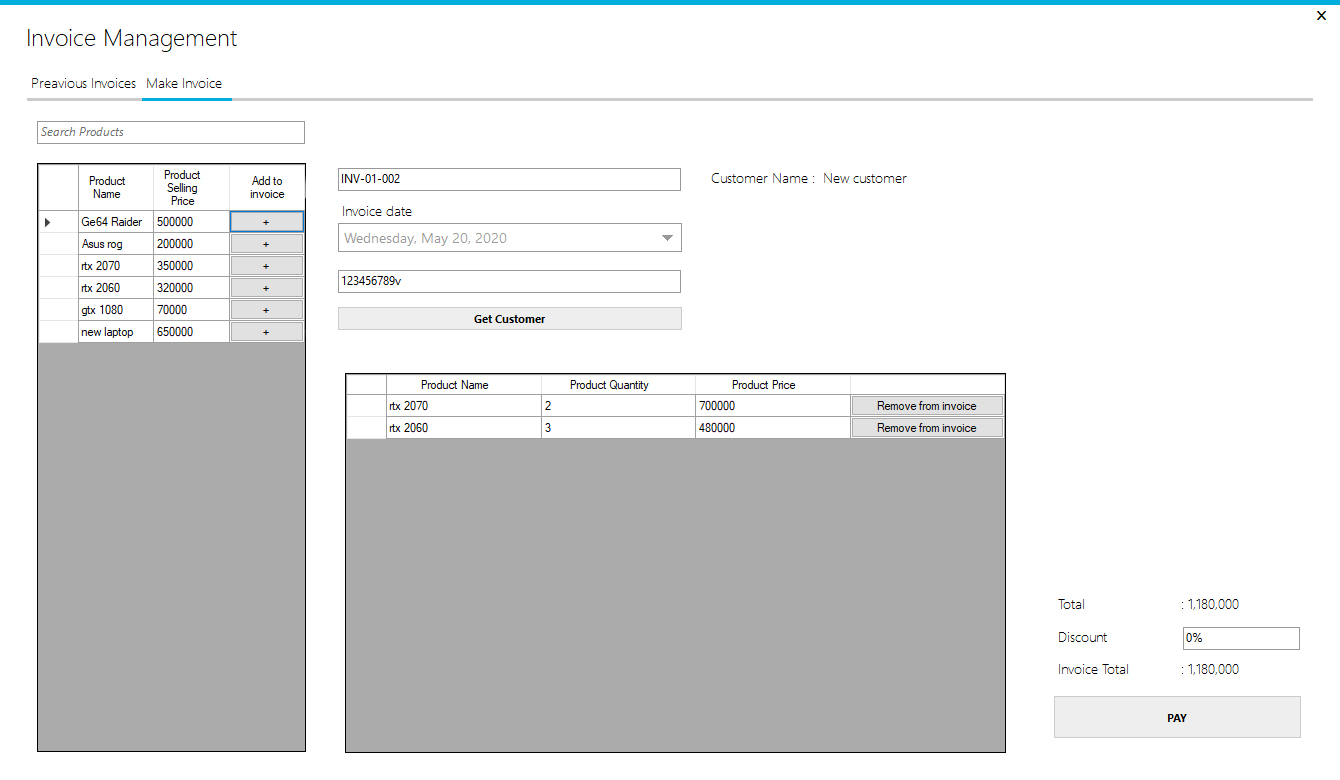The image size is (1340, 780).
Task: Remove rtx 2070 from invoice
Action: coord(927,406)
